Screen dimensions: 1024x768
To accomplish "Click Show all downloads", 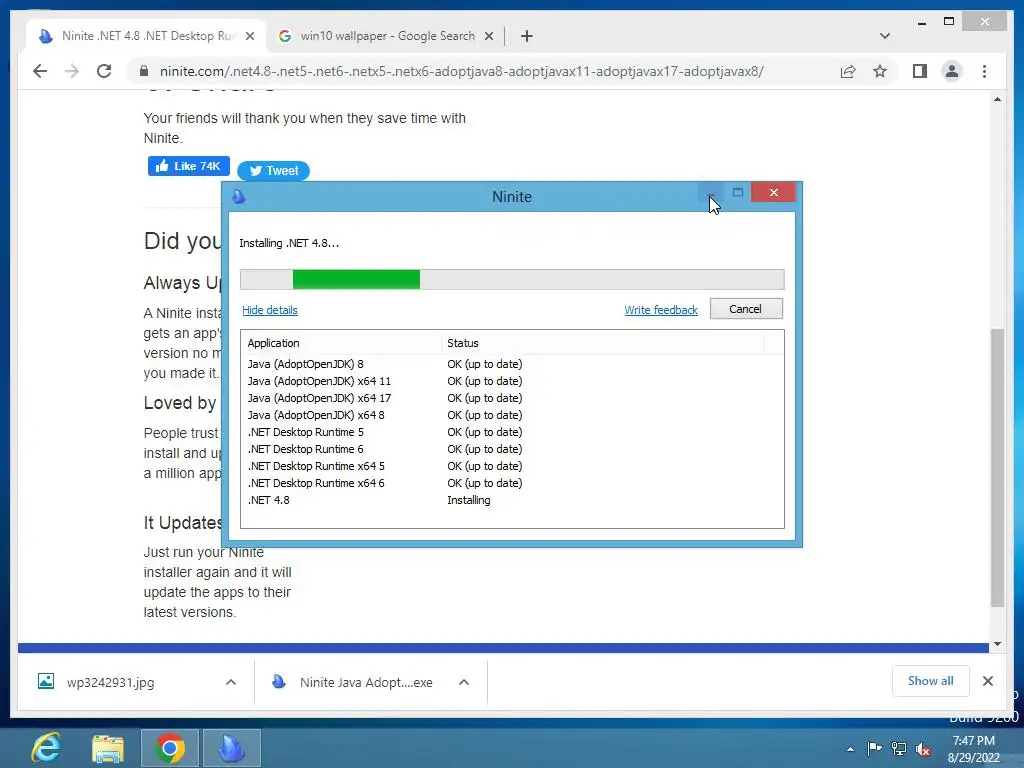I will pos(930,681).
